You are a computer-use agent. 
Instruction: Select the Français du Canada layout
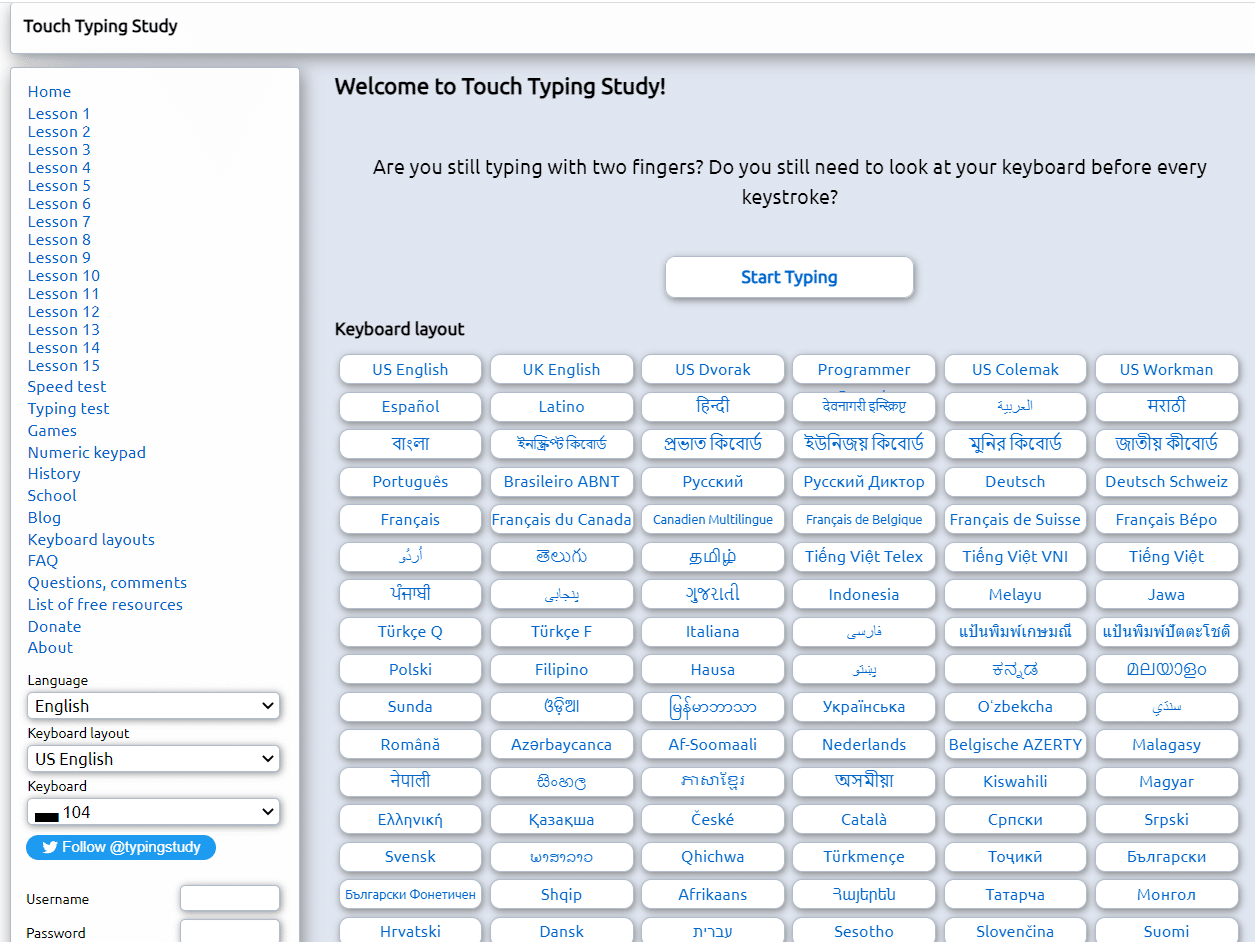pyautogui.click(x=561, y=519)
